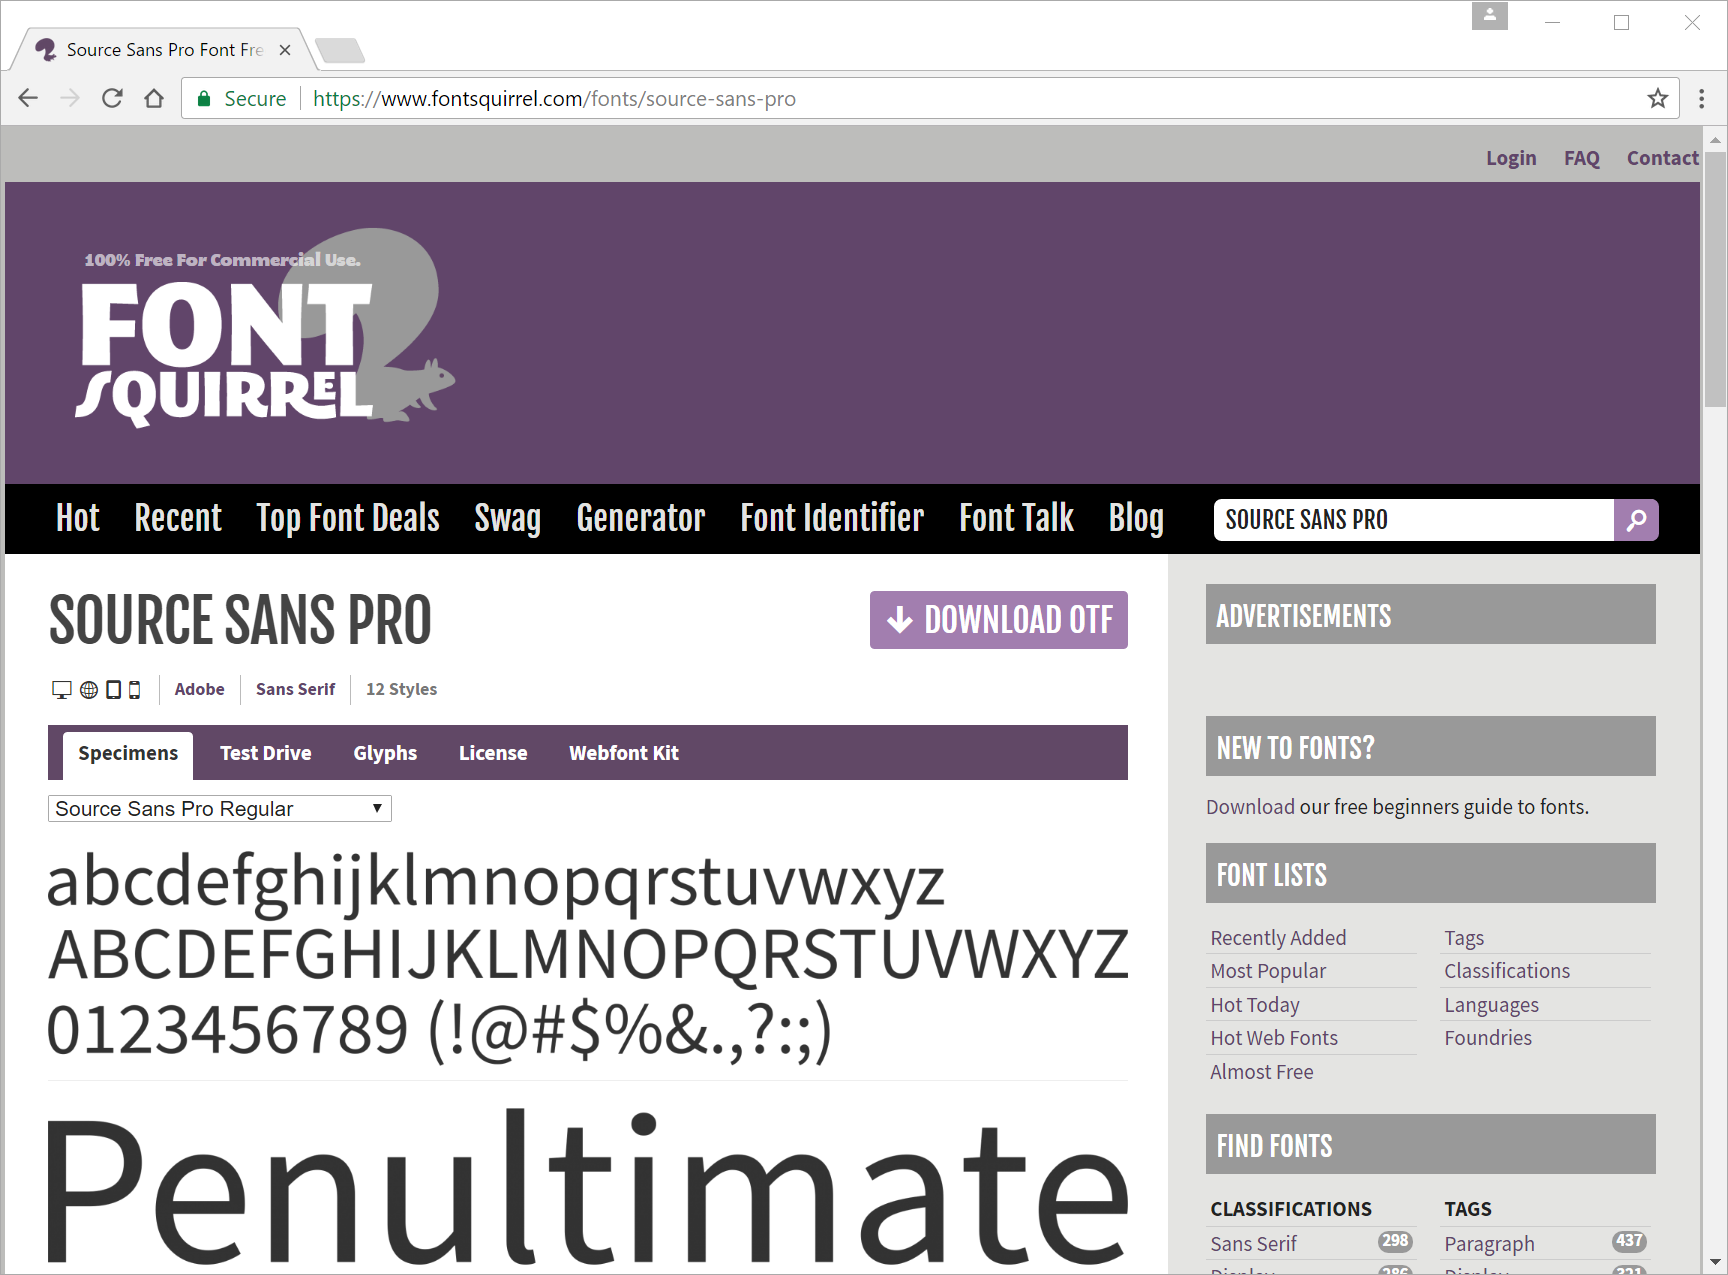The height and width of the screenshot is (1275, 1728).
Task: Close the Source Sans Pro browser tab
Action: point(285,50)
